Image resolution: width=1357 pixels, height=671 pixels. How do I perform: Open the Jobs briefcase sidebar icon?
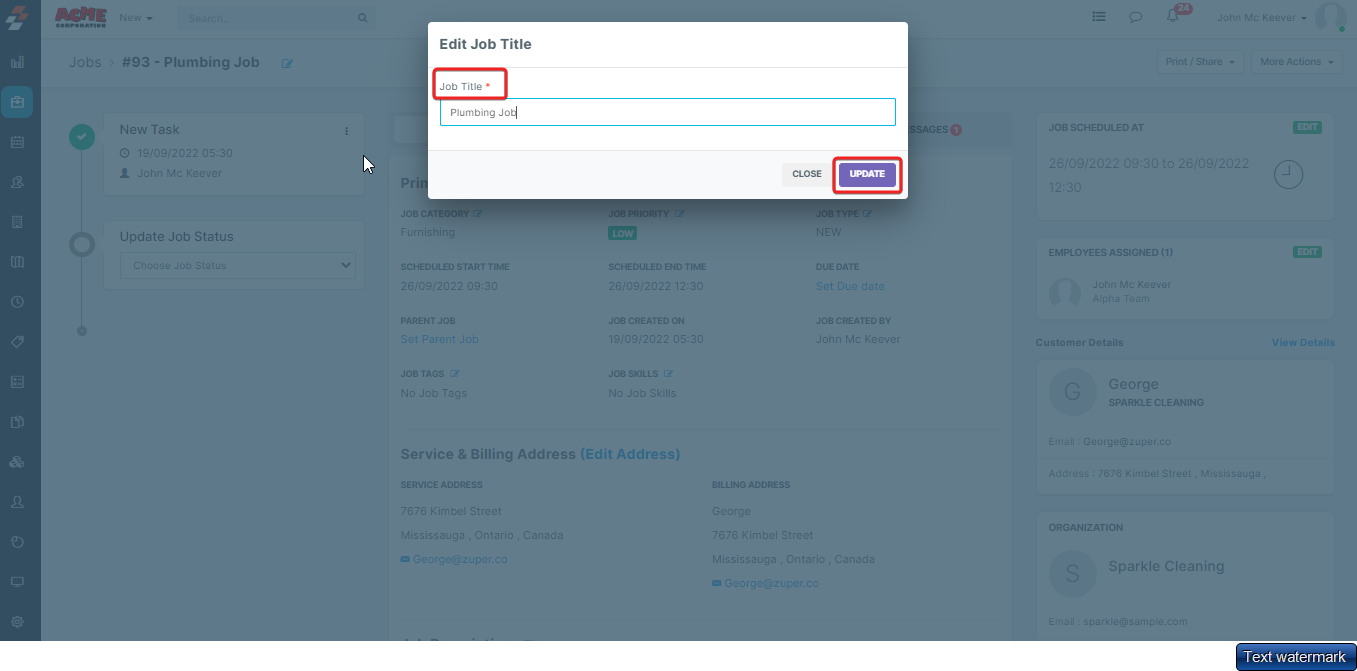pos(17,102)
